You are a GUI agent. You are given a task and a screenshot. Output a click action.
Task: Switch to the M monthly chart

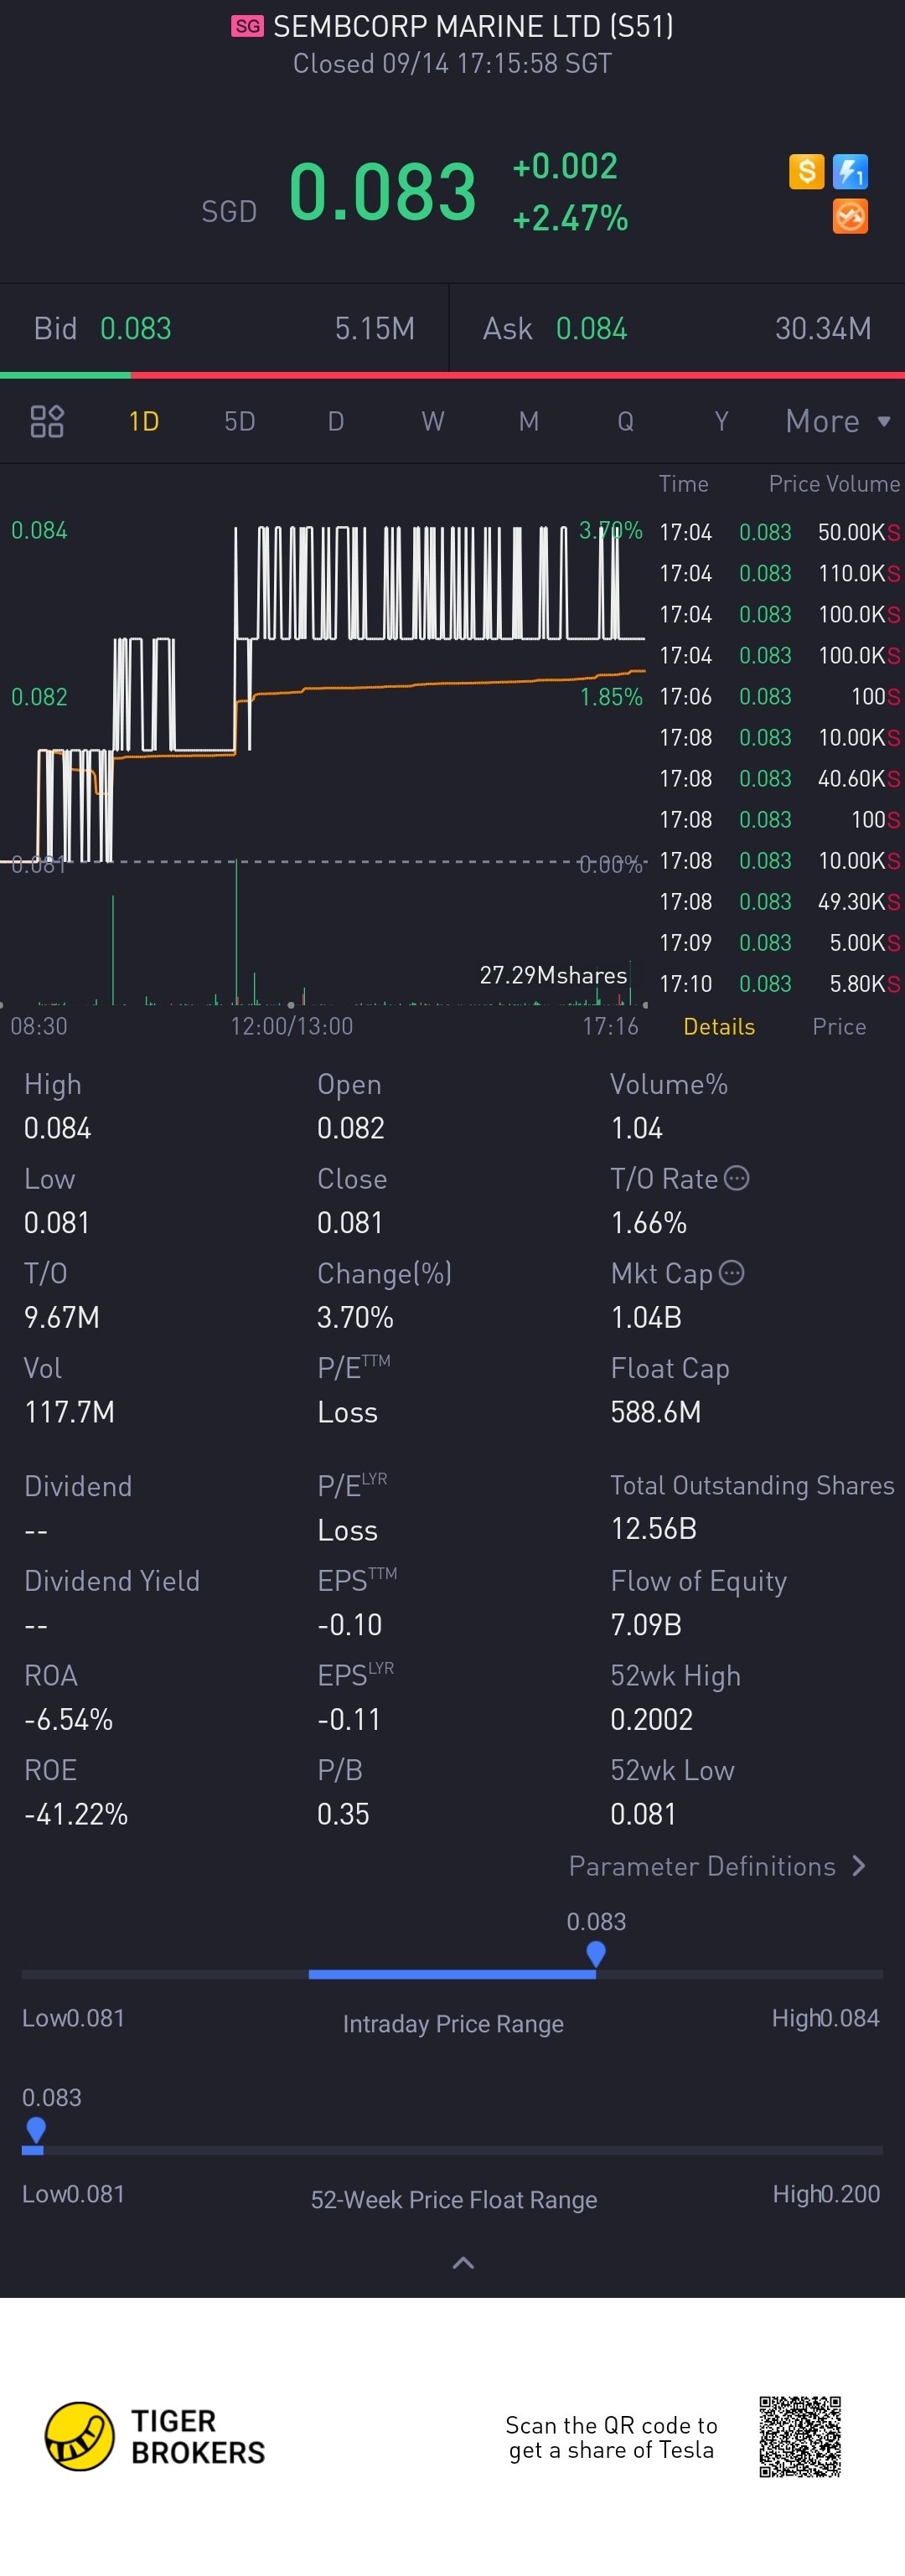[x=529, y=421]
